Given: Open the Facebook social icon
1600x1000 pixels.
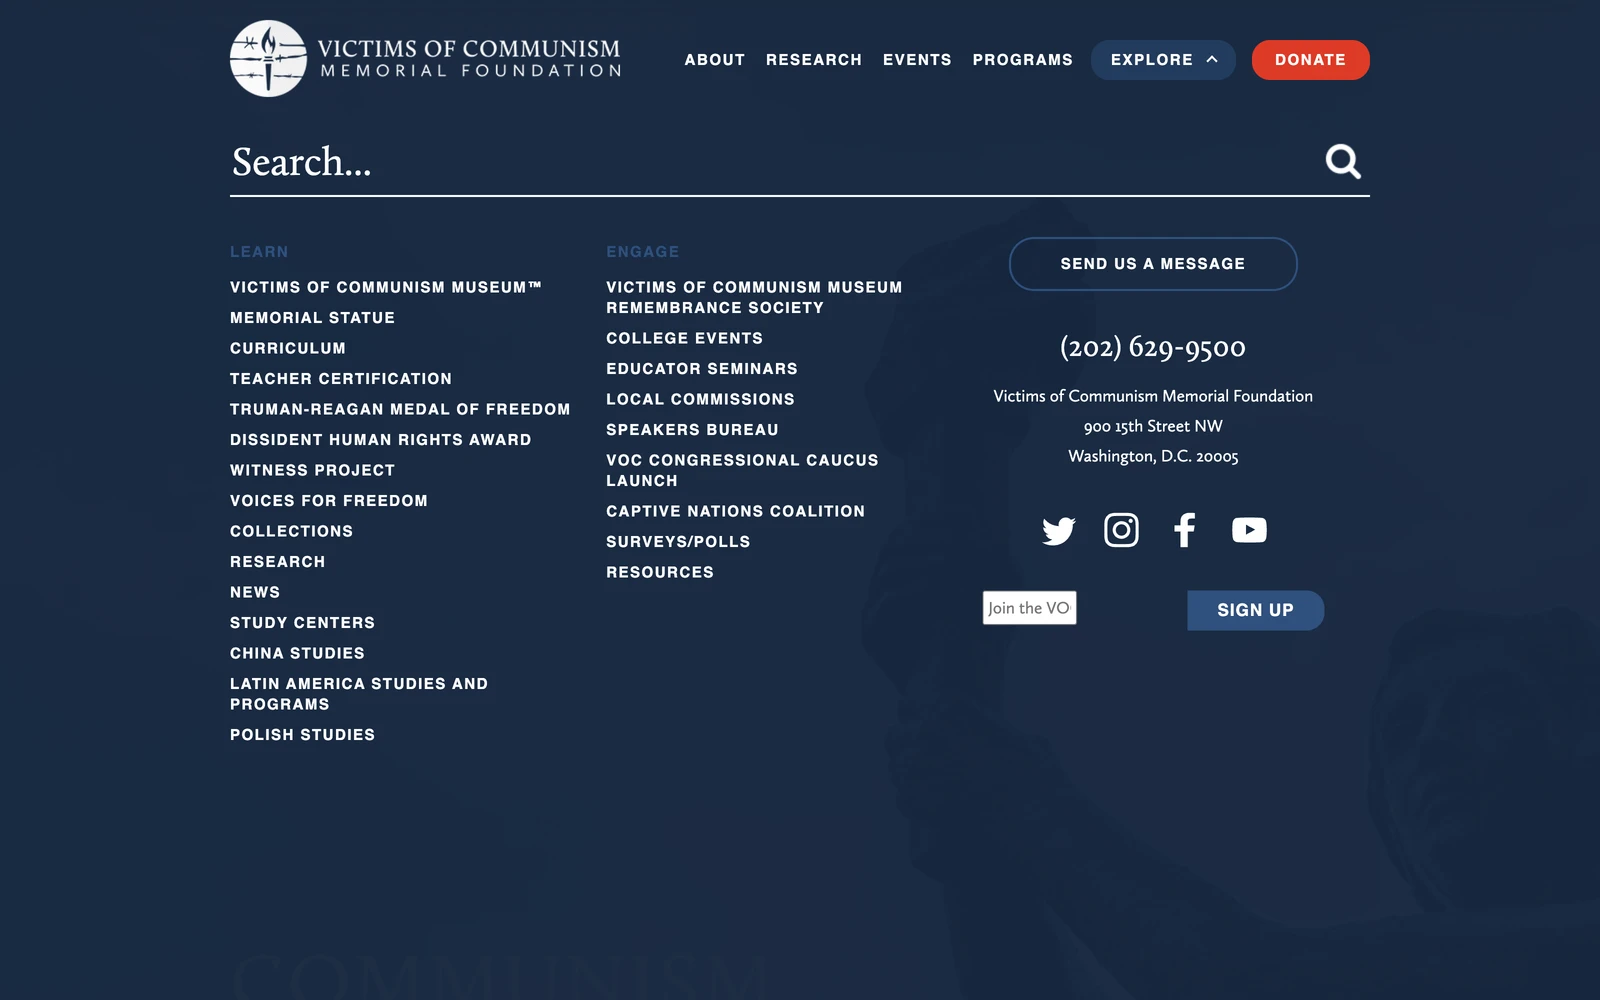Looking at the screenshot, I should pyautogui.click(x=1185, y=530).
